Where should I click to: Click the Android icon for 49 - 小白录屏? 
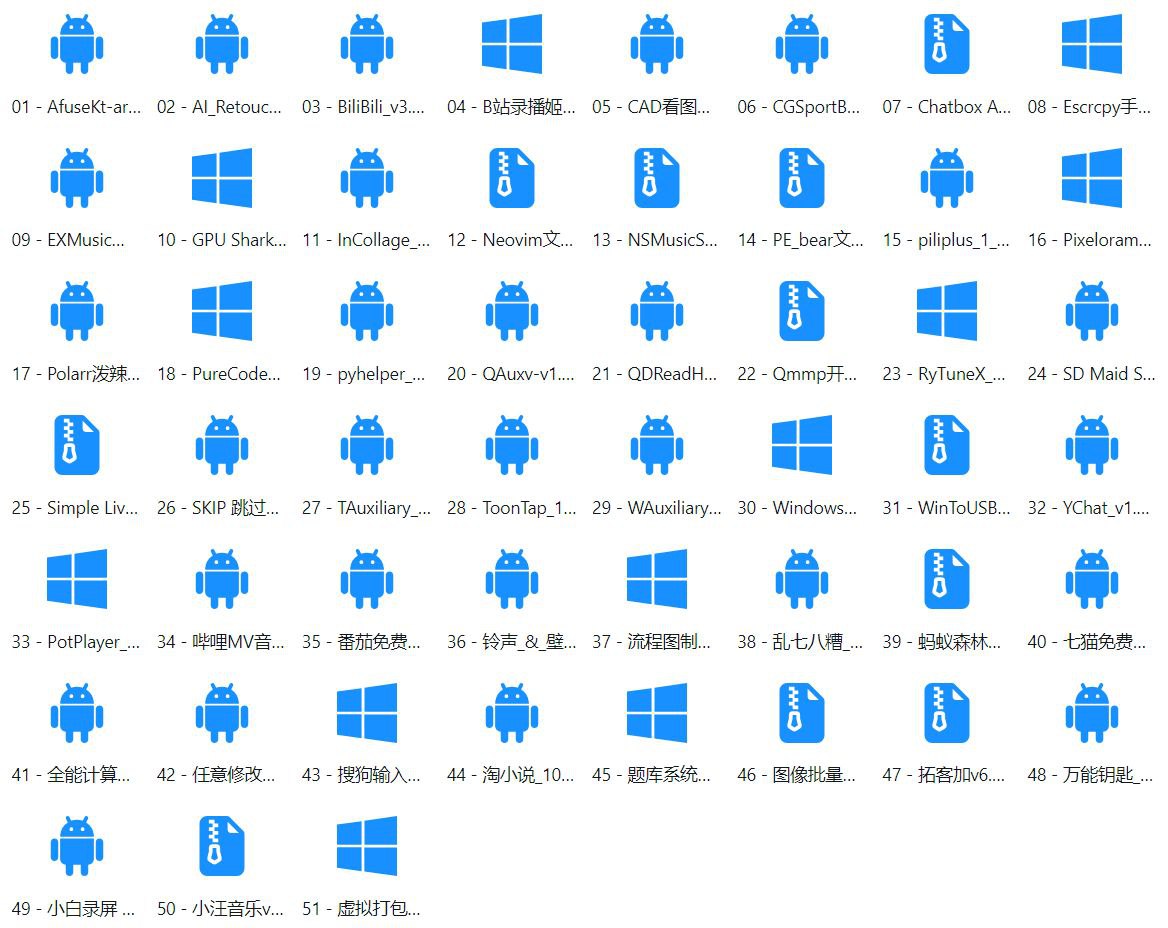point(77,846)
